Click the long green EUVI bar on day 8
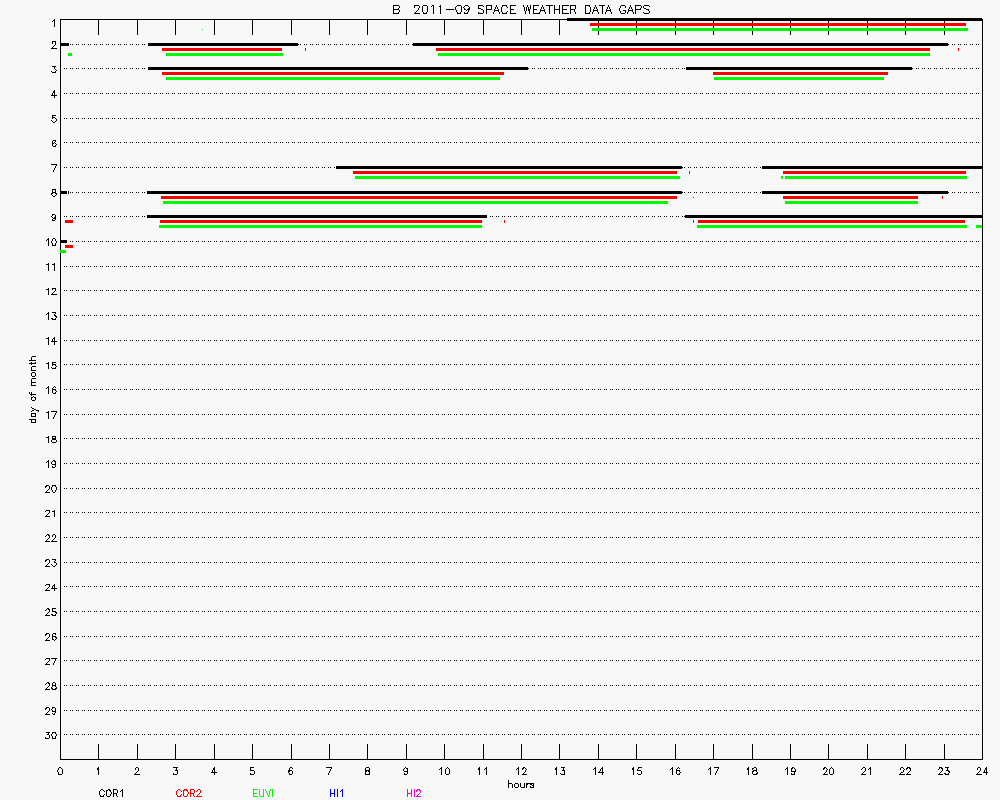 [x=415, y=202]
